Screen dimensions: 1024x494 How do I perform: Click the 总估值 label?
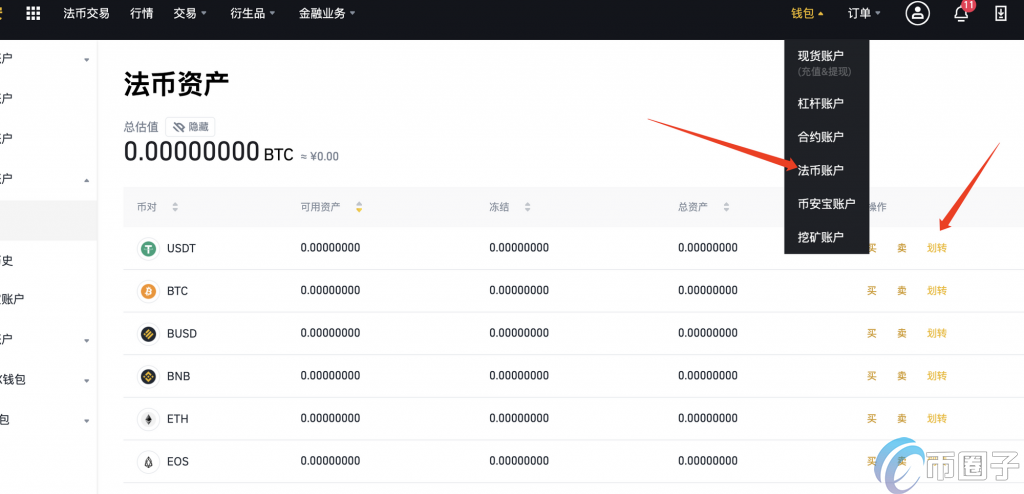click(141, 127)
